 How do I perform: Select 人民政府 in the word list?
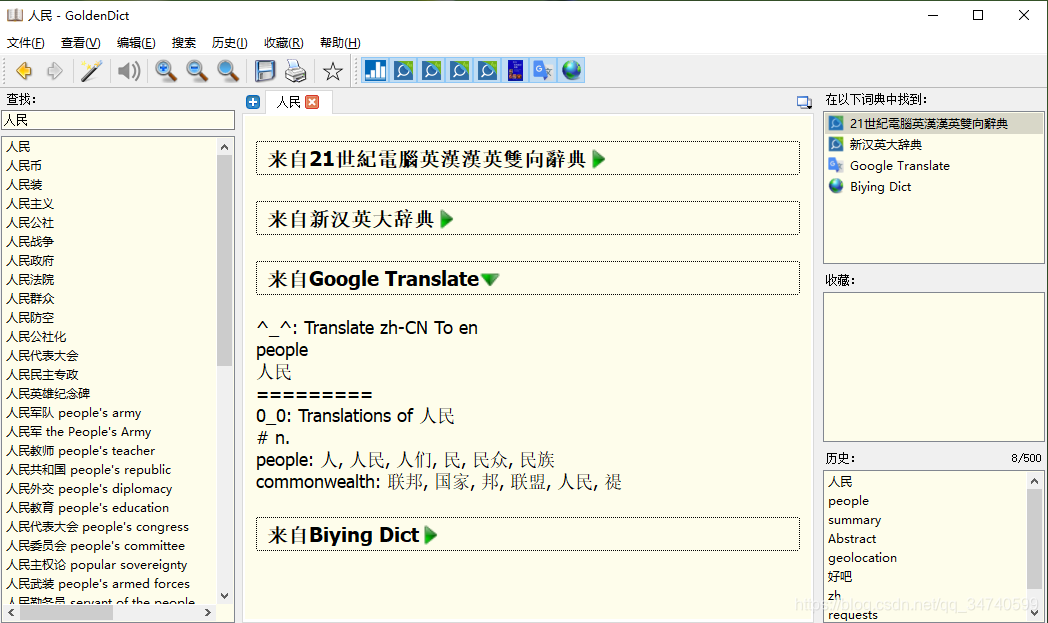30,261
